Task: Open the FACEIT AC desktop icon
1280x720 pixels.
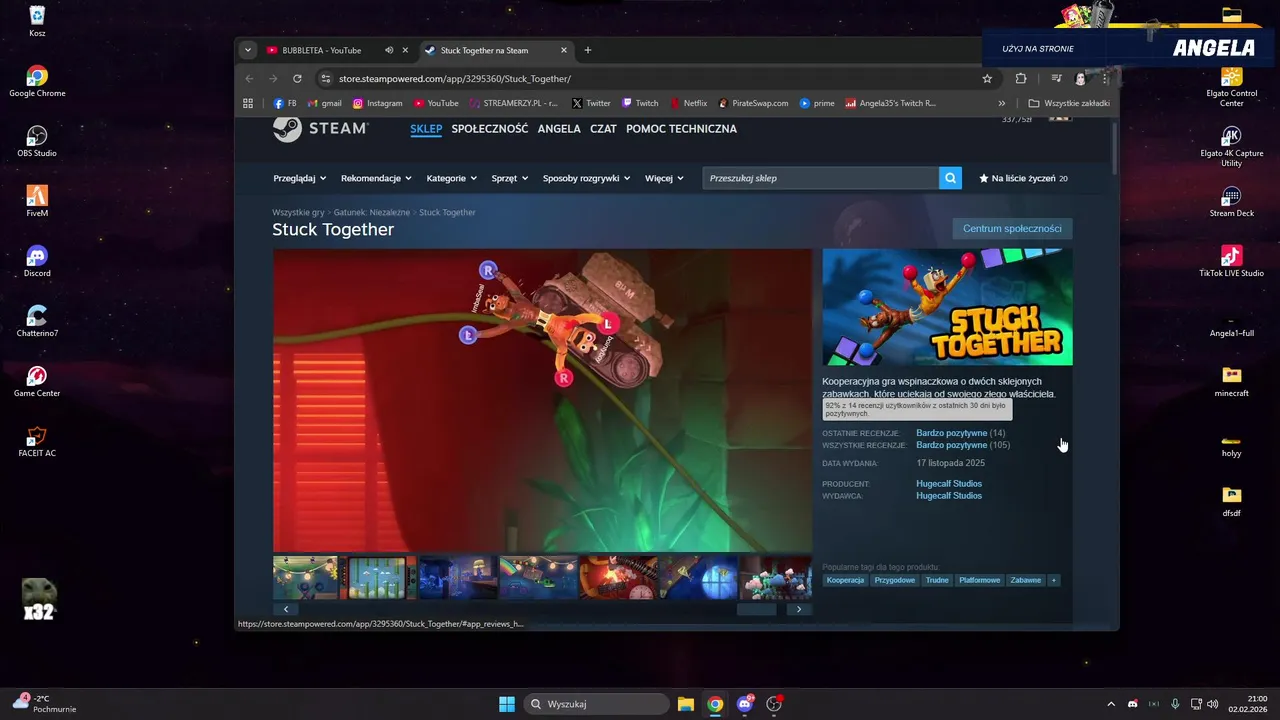Action: click(x=37, y=441)
